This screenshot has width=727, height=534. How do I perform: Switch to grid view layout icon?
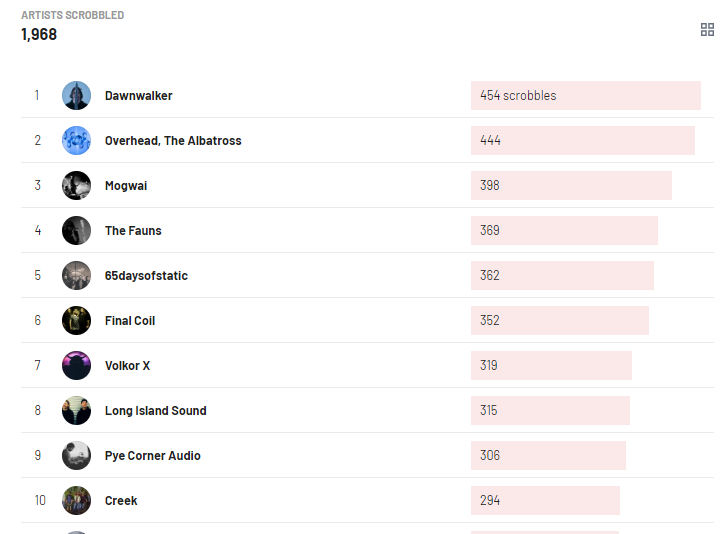click(707, 30)
